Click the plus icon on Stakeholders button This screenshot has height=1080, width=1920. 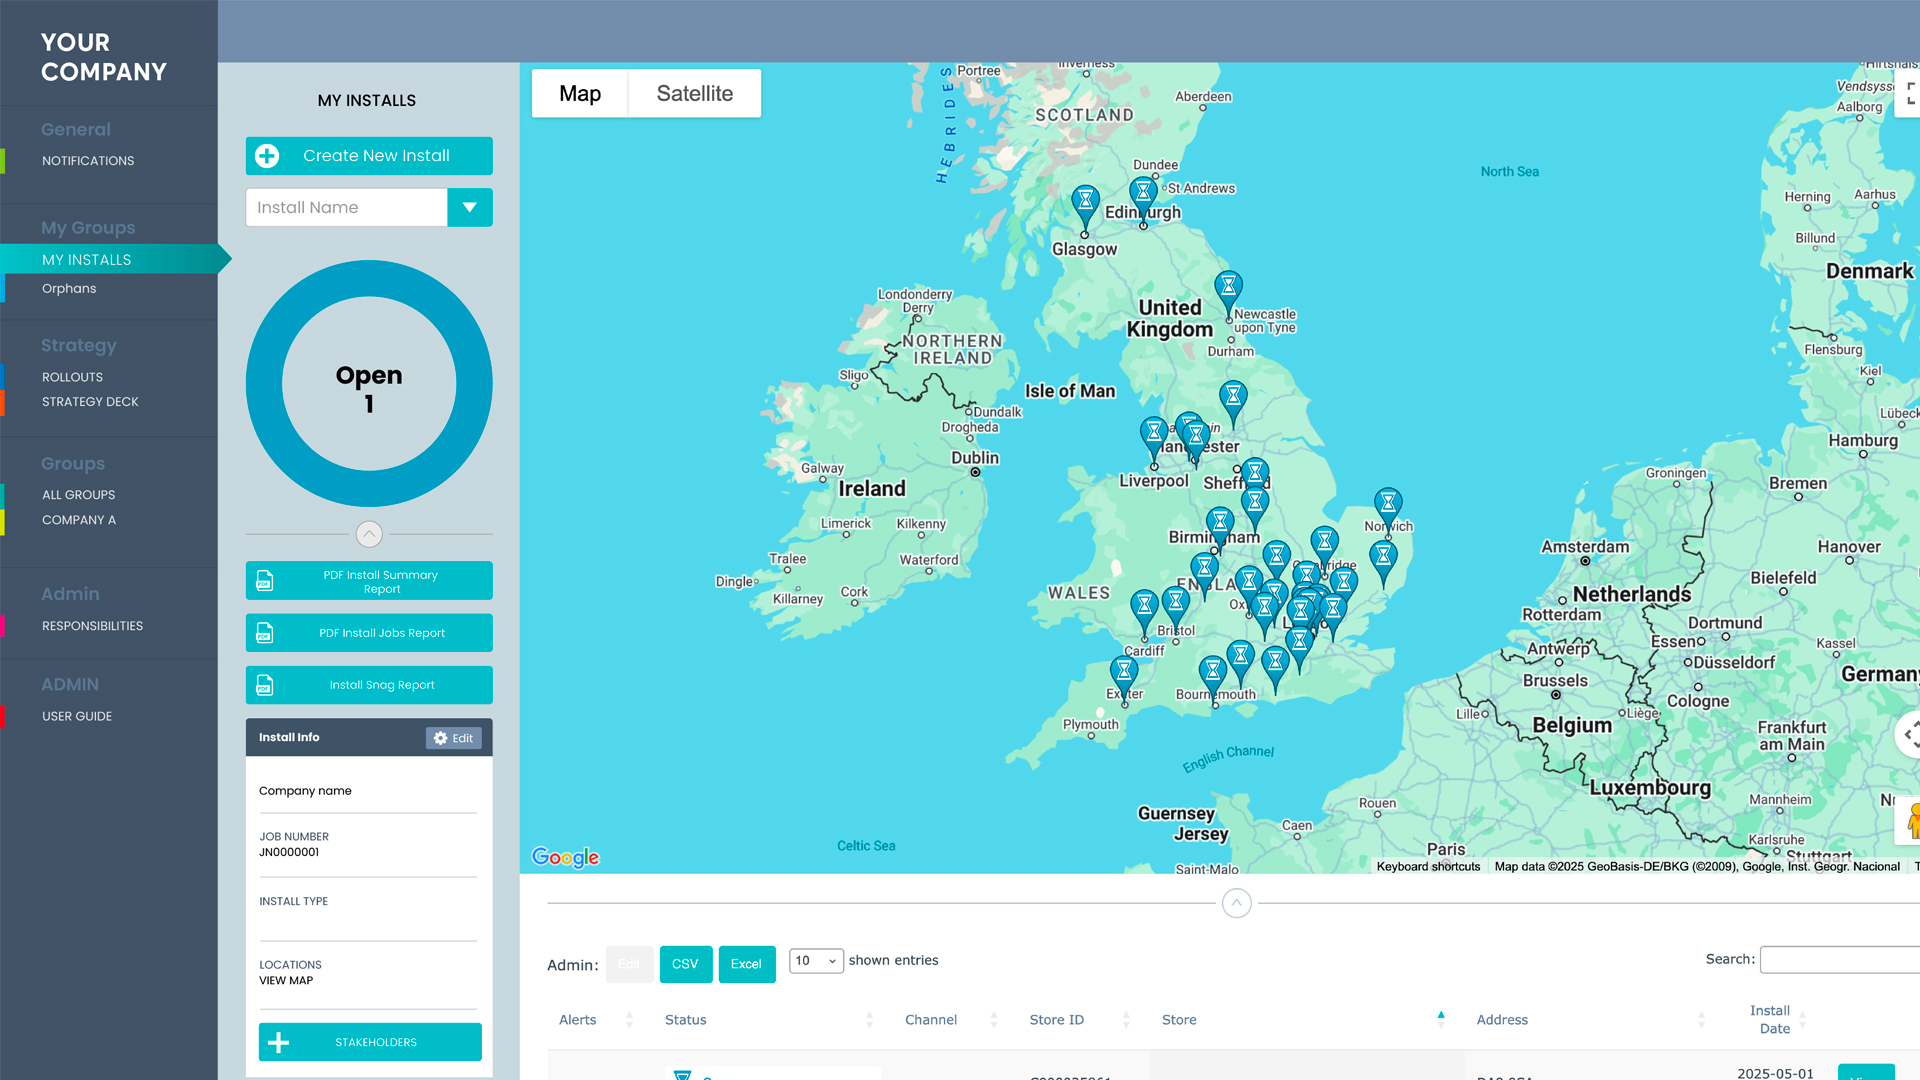(279, 1042)
